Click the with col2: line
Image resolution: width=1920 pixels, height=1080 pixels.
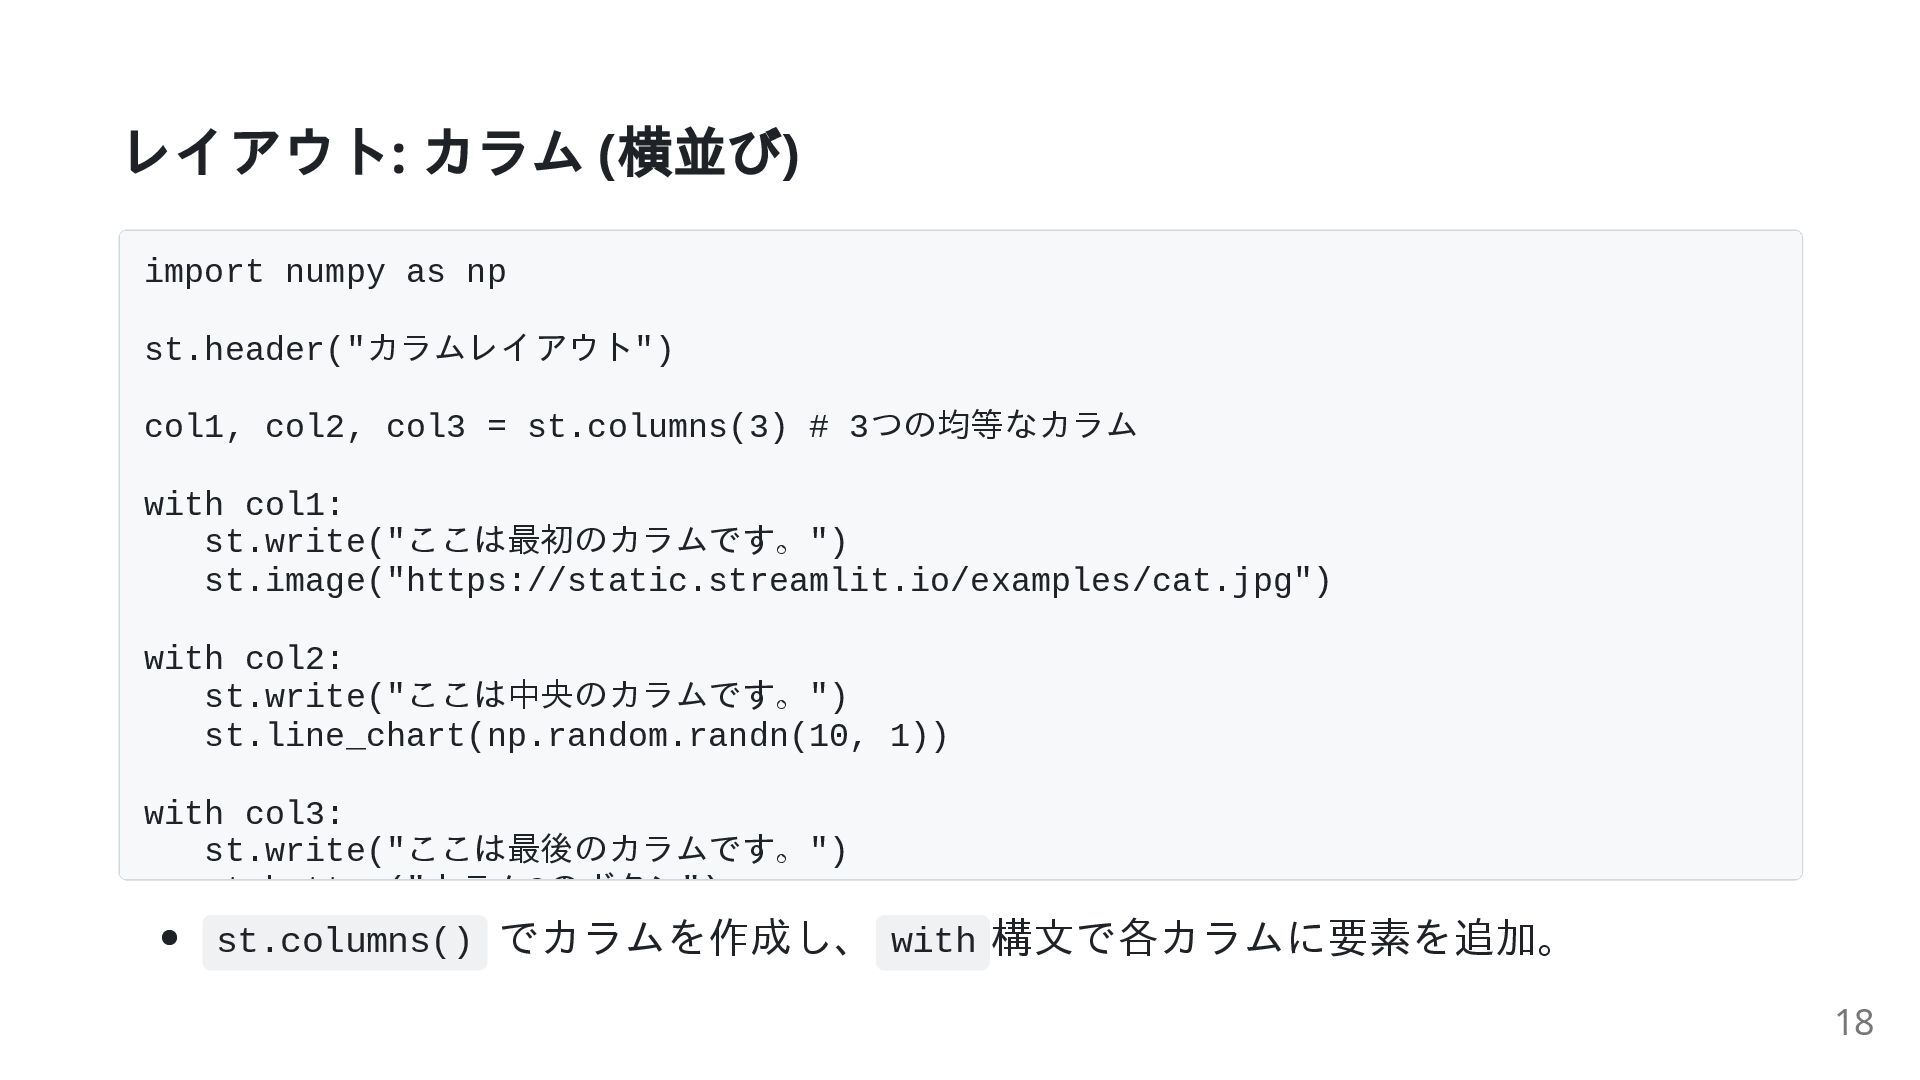click(244, 660)
